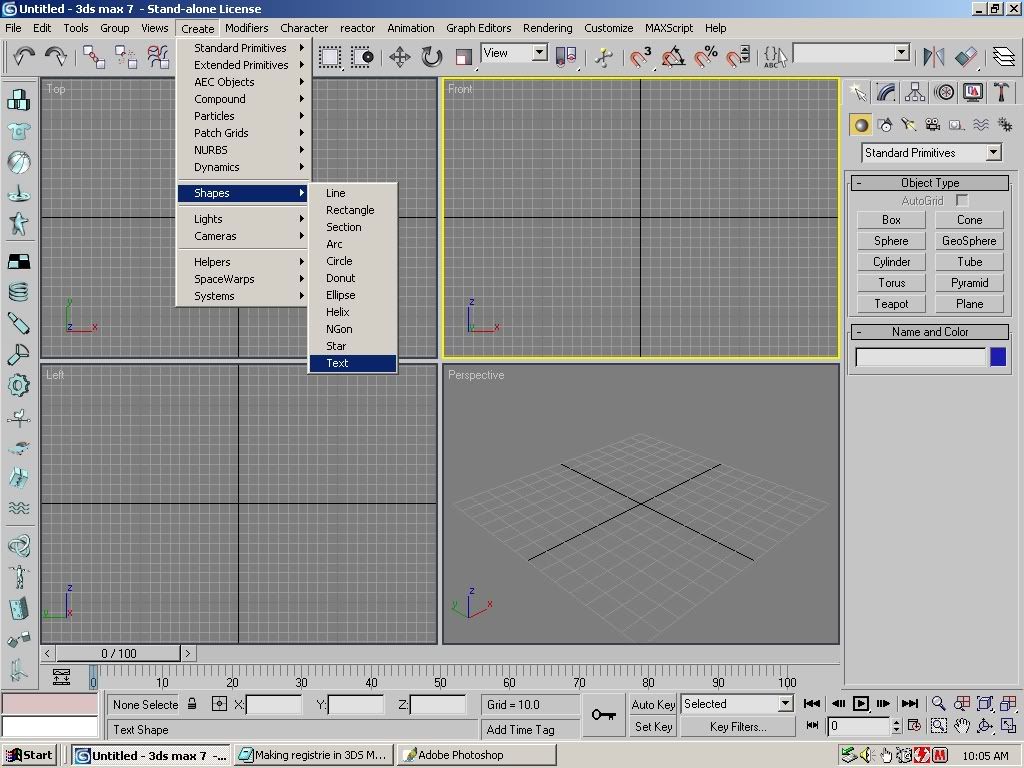This screenshot has width=1024, height=768.
Task: Open the Modifiers menu
Action: pyautogui.click(x=246, y=28)
